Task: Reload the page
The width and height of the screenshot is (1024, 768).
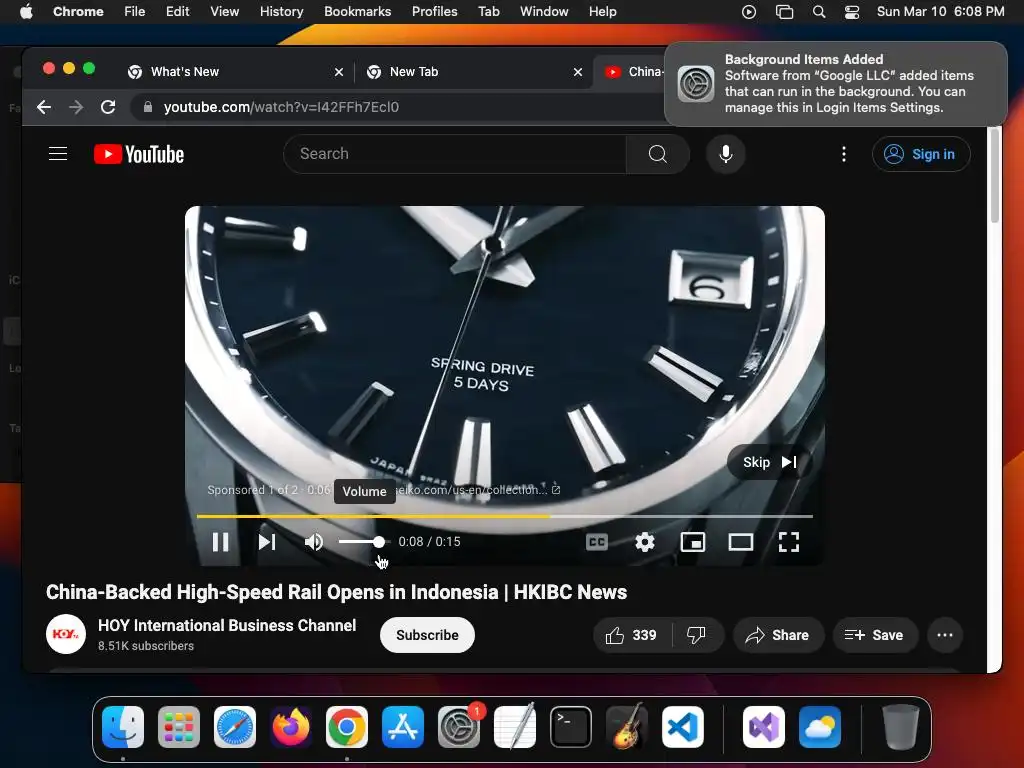Action: tap(108, 107)
